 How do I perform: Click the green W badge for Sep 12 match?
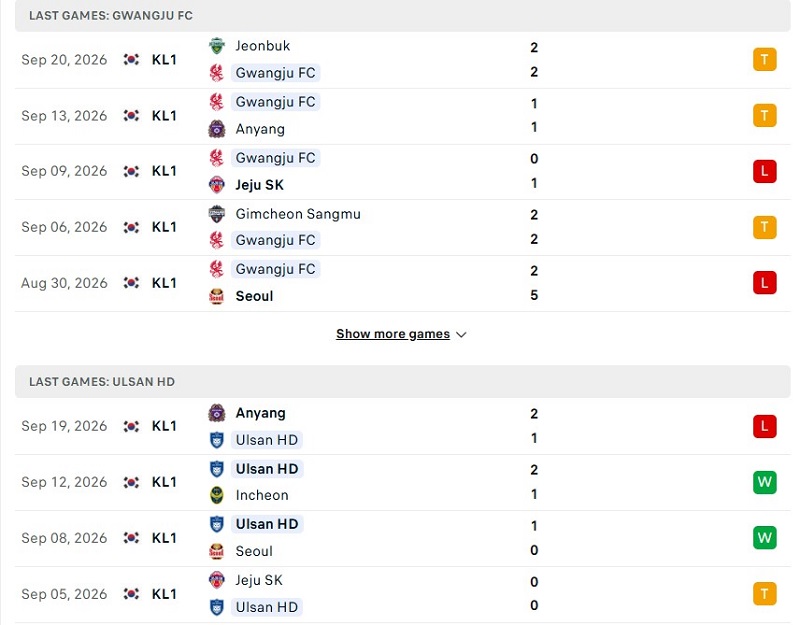[x=764, y=482]
